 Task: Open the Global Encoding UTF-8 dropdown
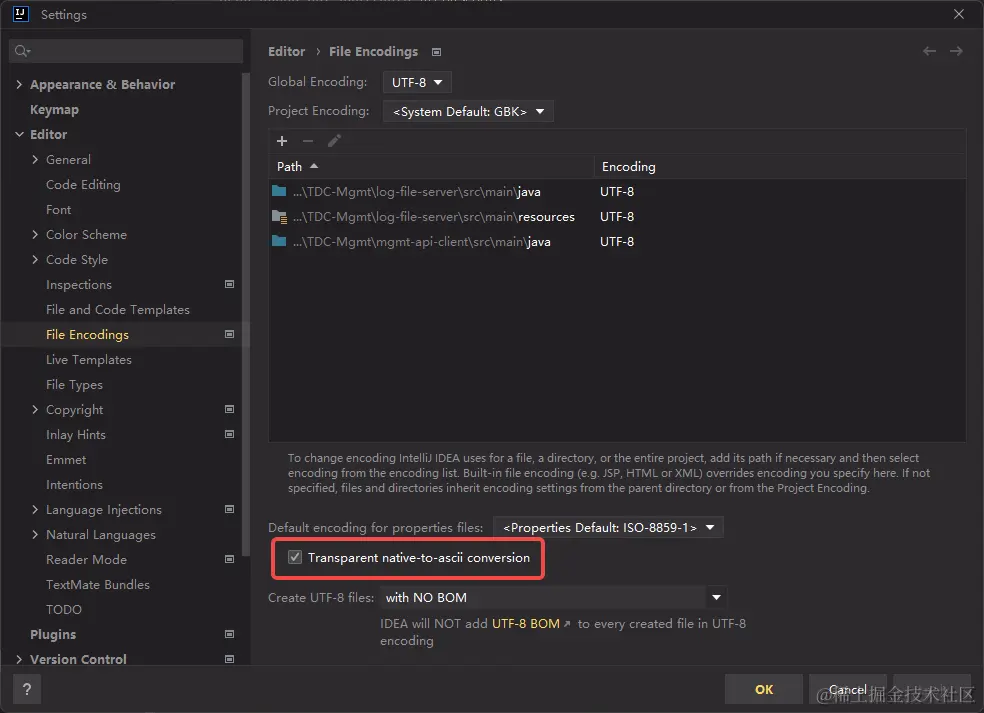coord(417,82)
